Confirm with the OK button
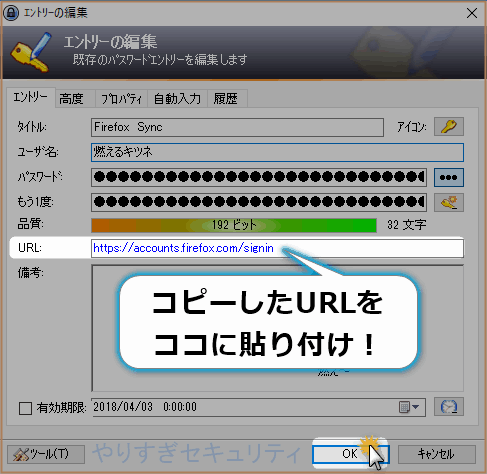The width and height of the screenshot is (487, 474). pos(351,454)
